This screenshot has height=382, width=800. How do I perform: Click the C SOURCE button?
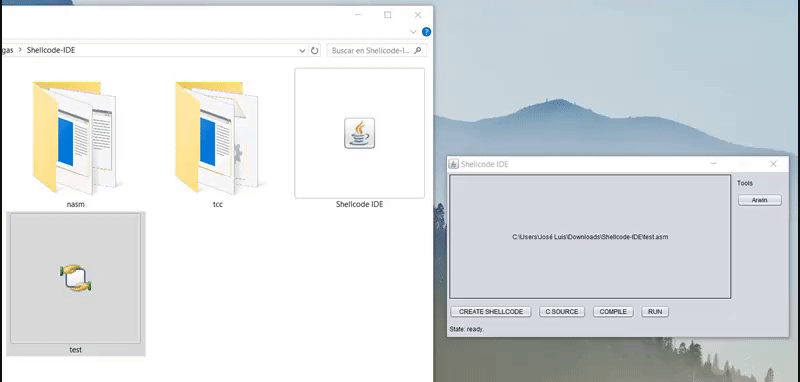pyautogui.click(x=562, y=312)
